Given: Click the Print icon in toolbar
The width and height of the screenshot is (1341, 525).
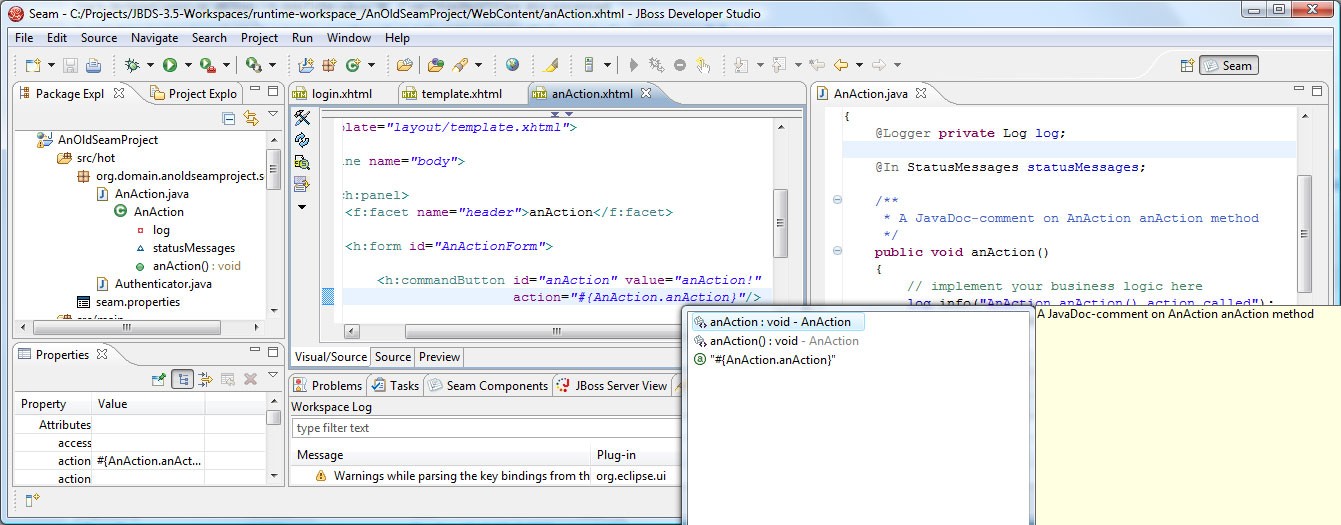Looking at the screenshot, I should (93, 65).
